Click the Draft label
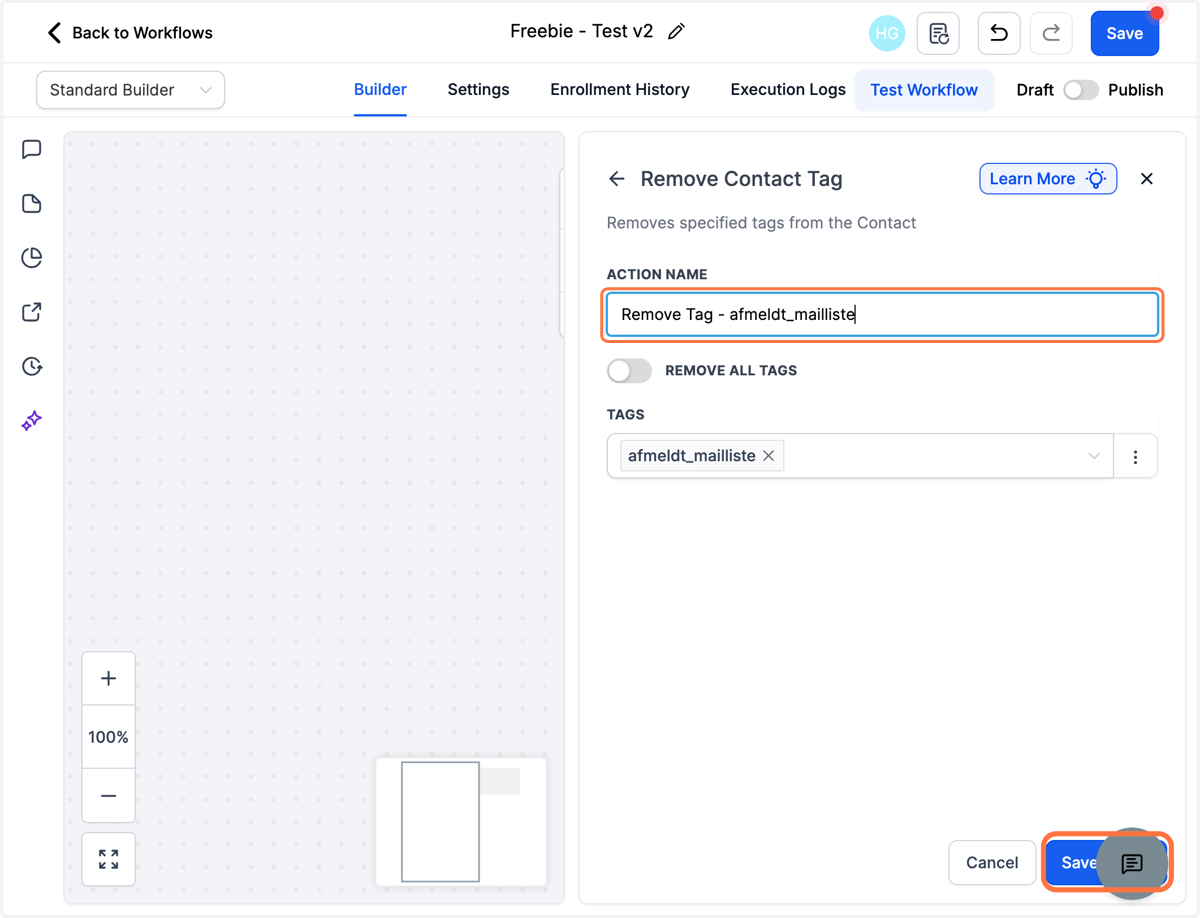This screenshot has height=918, width=1200. pos(1035,90)
